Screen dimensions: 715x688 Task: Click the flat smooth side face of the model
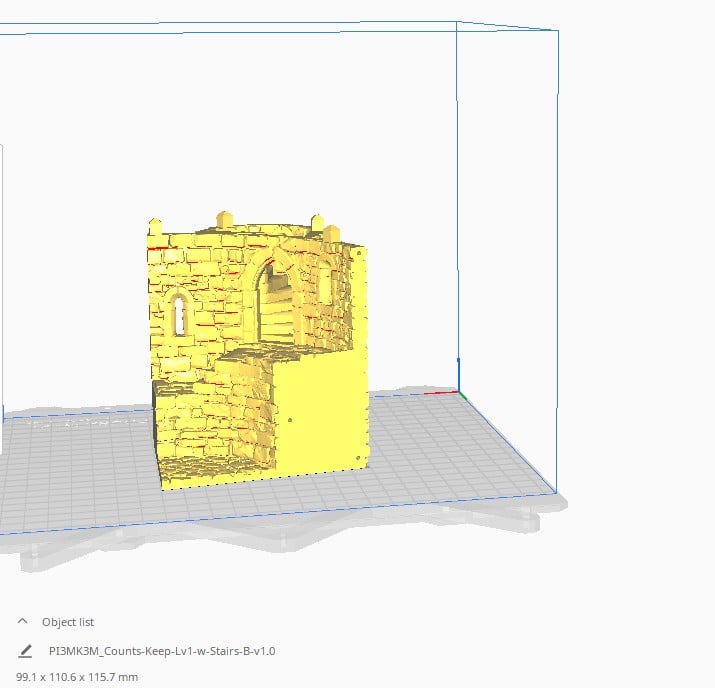(322, 415)
